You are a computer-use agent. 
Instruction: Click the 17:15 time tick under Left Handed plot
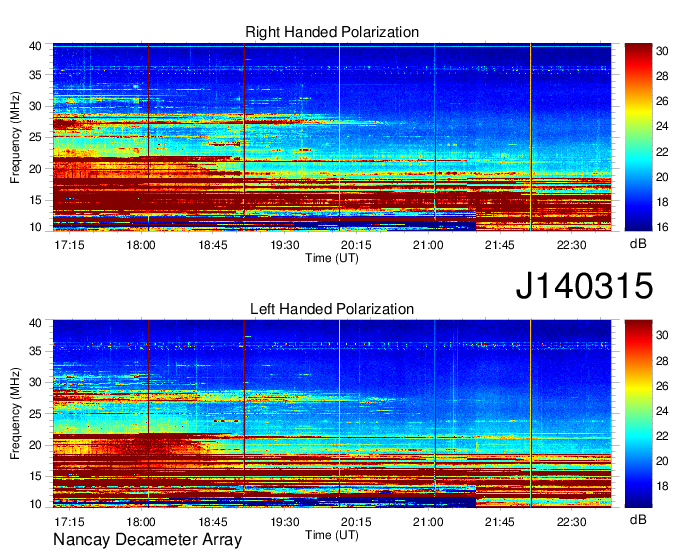click(x=69, y=522)
